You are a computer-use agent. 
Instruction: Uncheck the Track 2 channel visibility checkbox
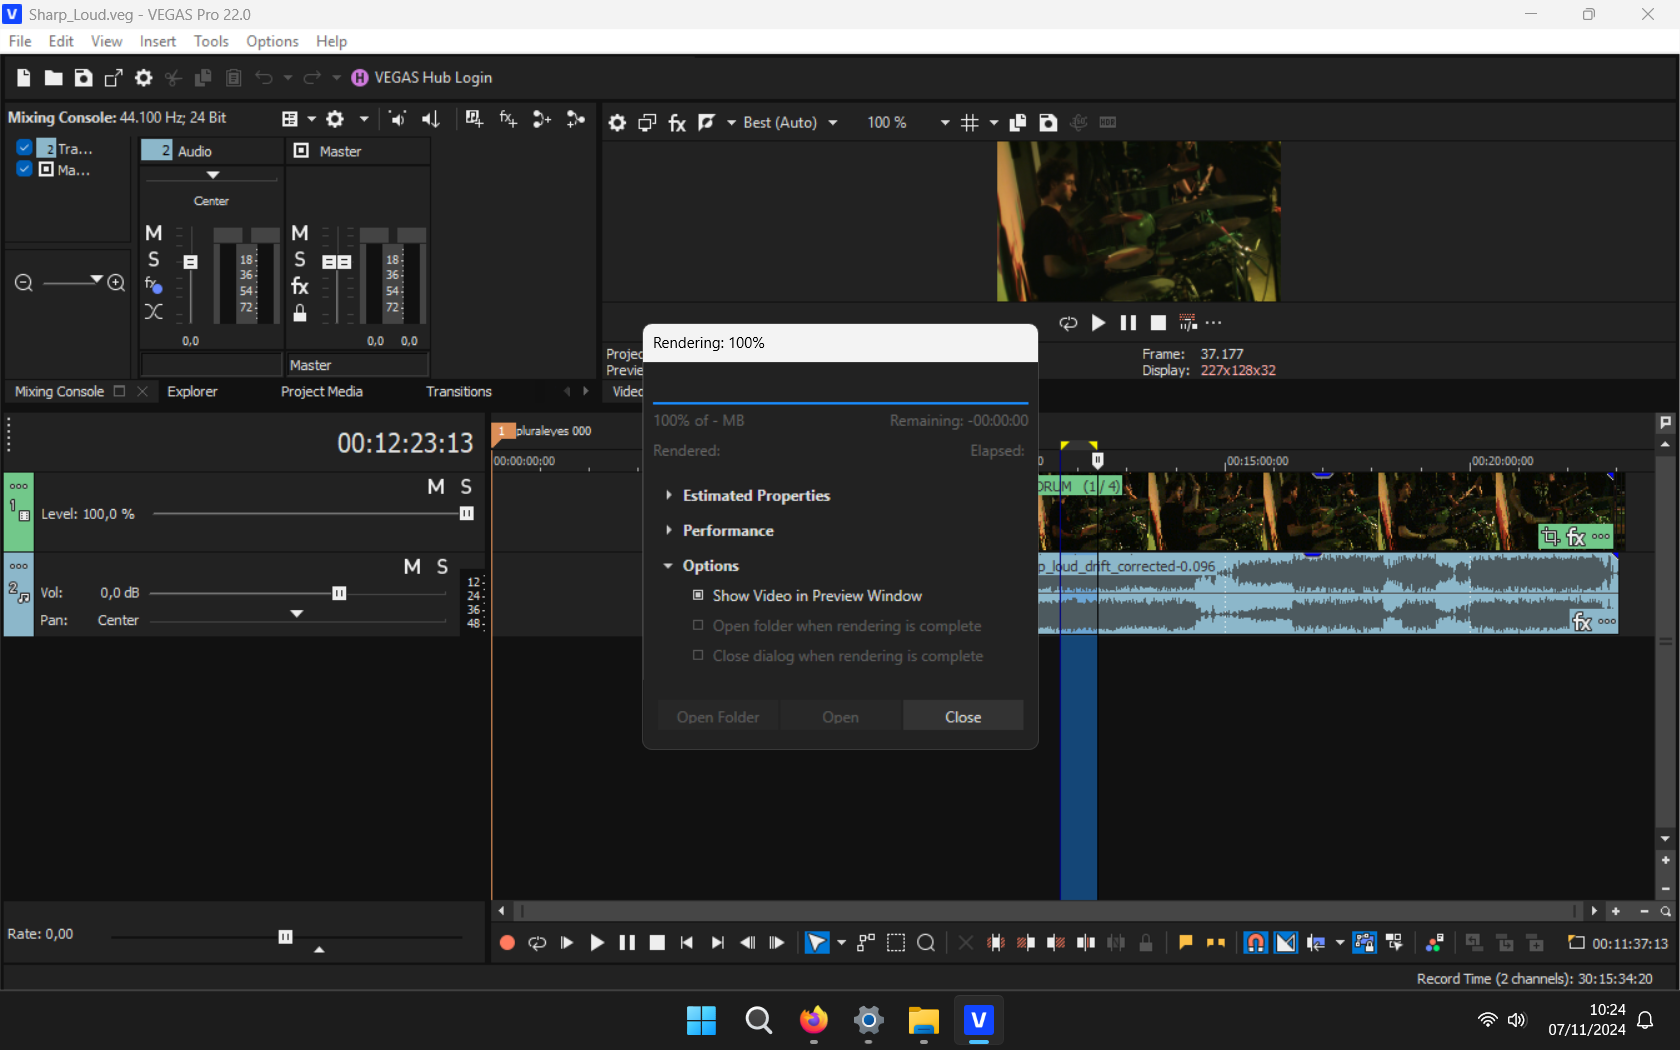click(x=24, y=148)
